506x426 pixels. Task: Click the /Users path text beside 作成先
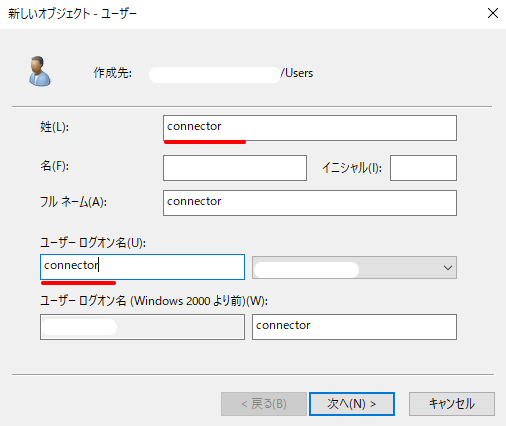pos(297,73)
